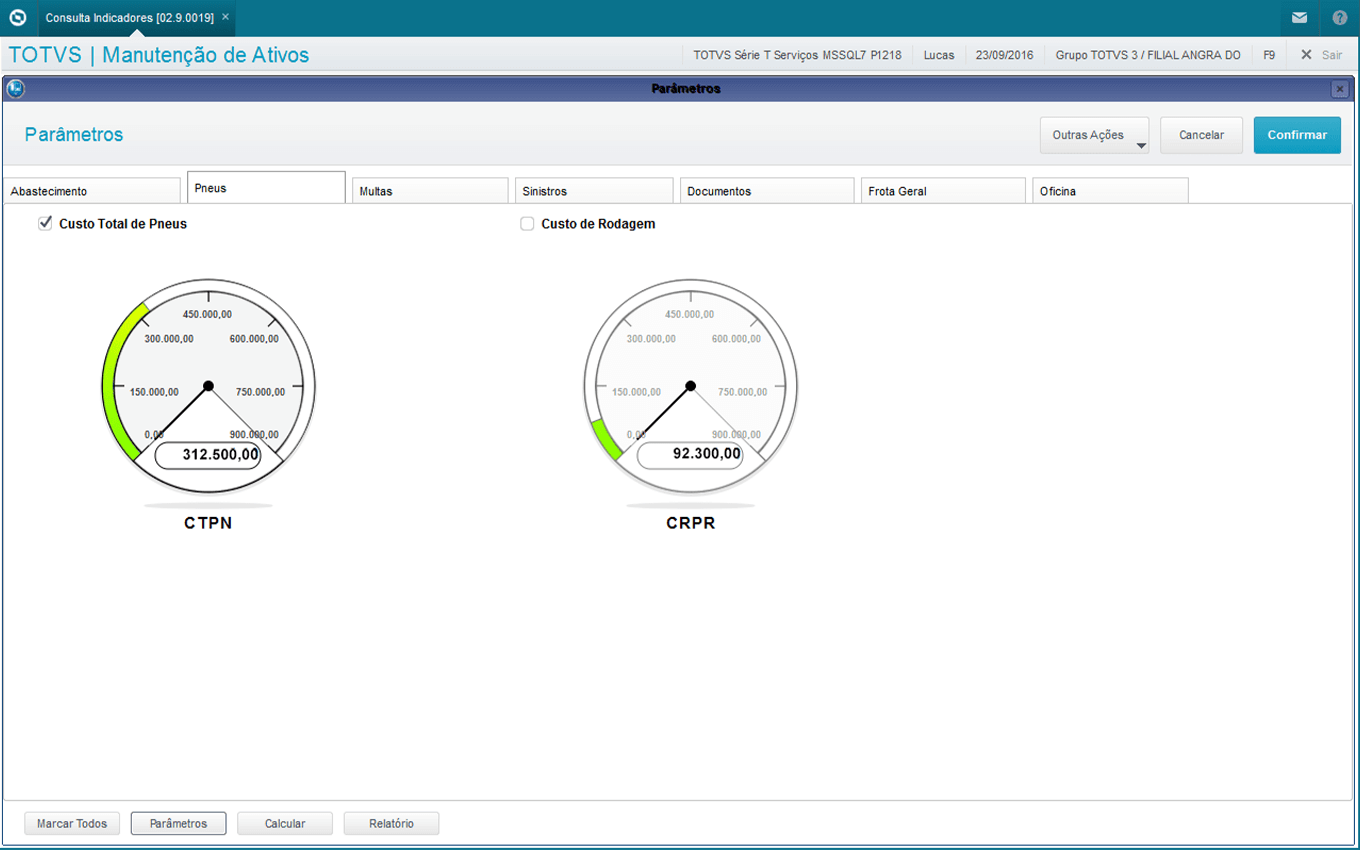Click the TOTVS logo icon at top-left

[x=17, y=18]
